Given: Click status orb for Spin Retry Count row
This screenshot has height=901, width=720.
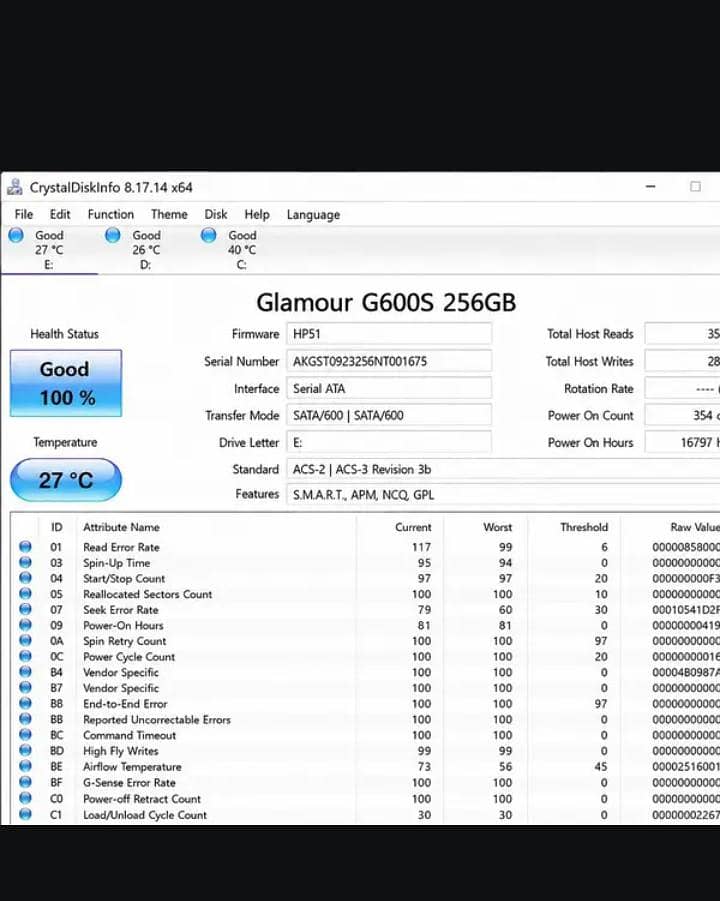Looking at the screenshot, I should coord(25,640).
